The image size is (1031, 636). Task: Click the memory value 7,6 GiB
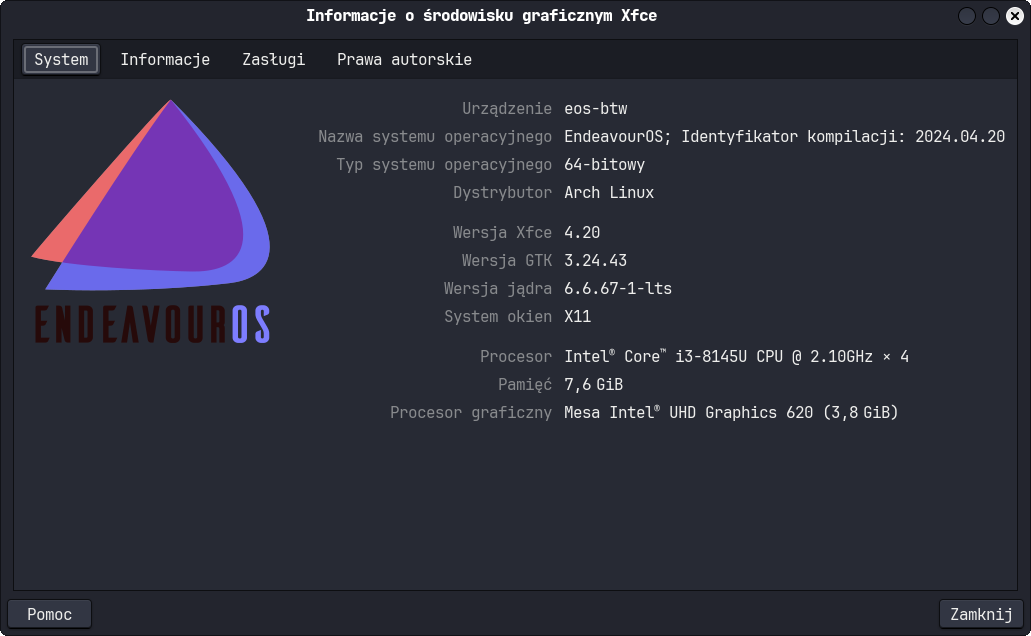click(594, 385)
